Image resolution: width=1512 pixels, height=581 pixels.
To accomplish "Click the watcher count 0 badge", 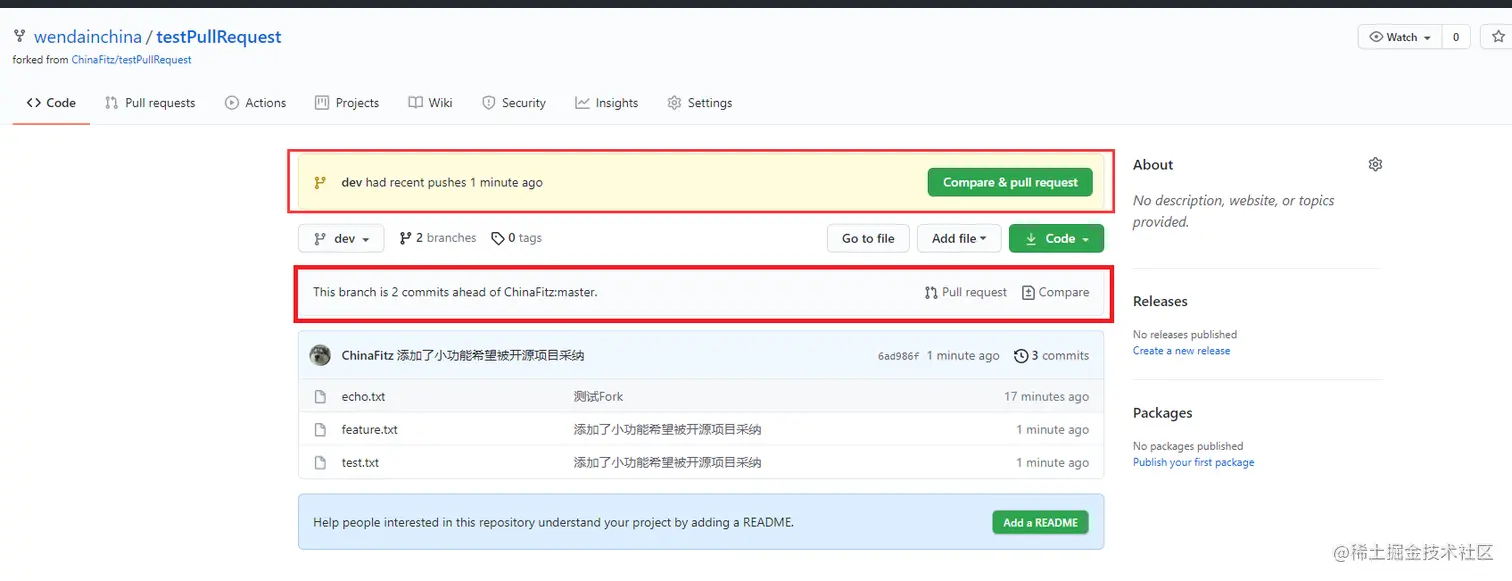I will pos(1455,37).
